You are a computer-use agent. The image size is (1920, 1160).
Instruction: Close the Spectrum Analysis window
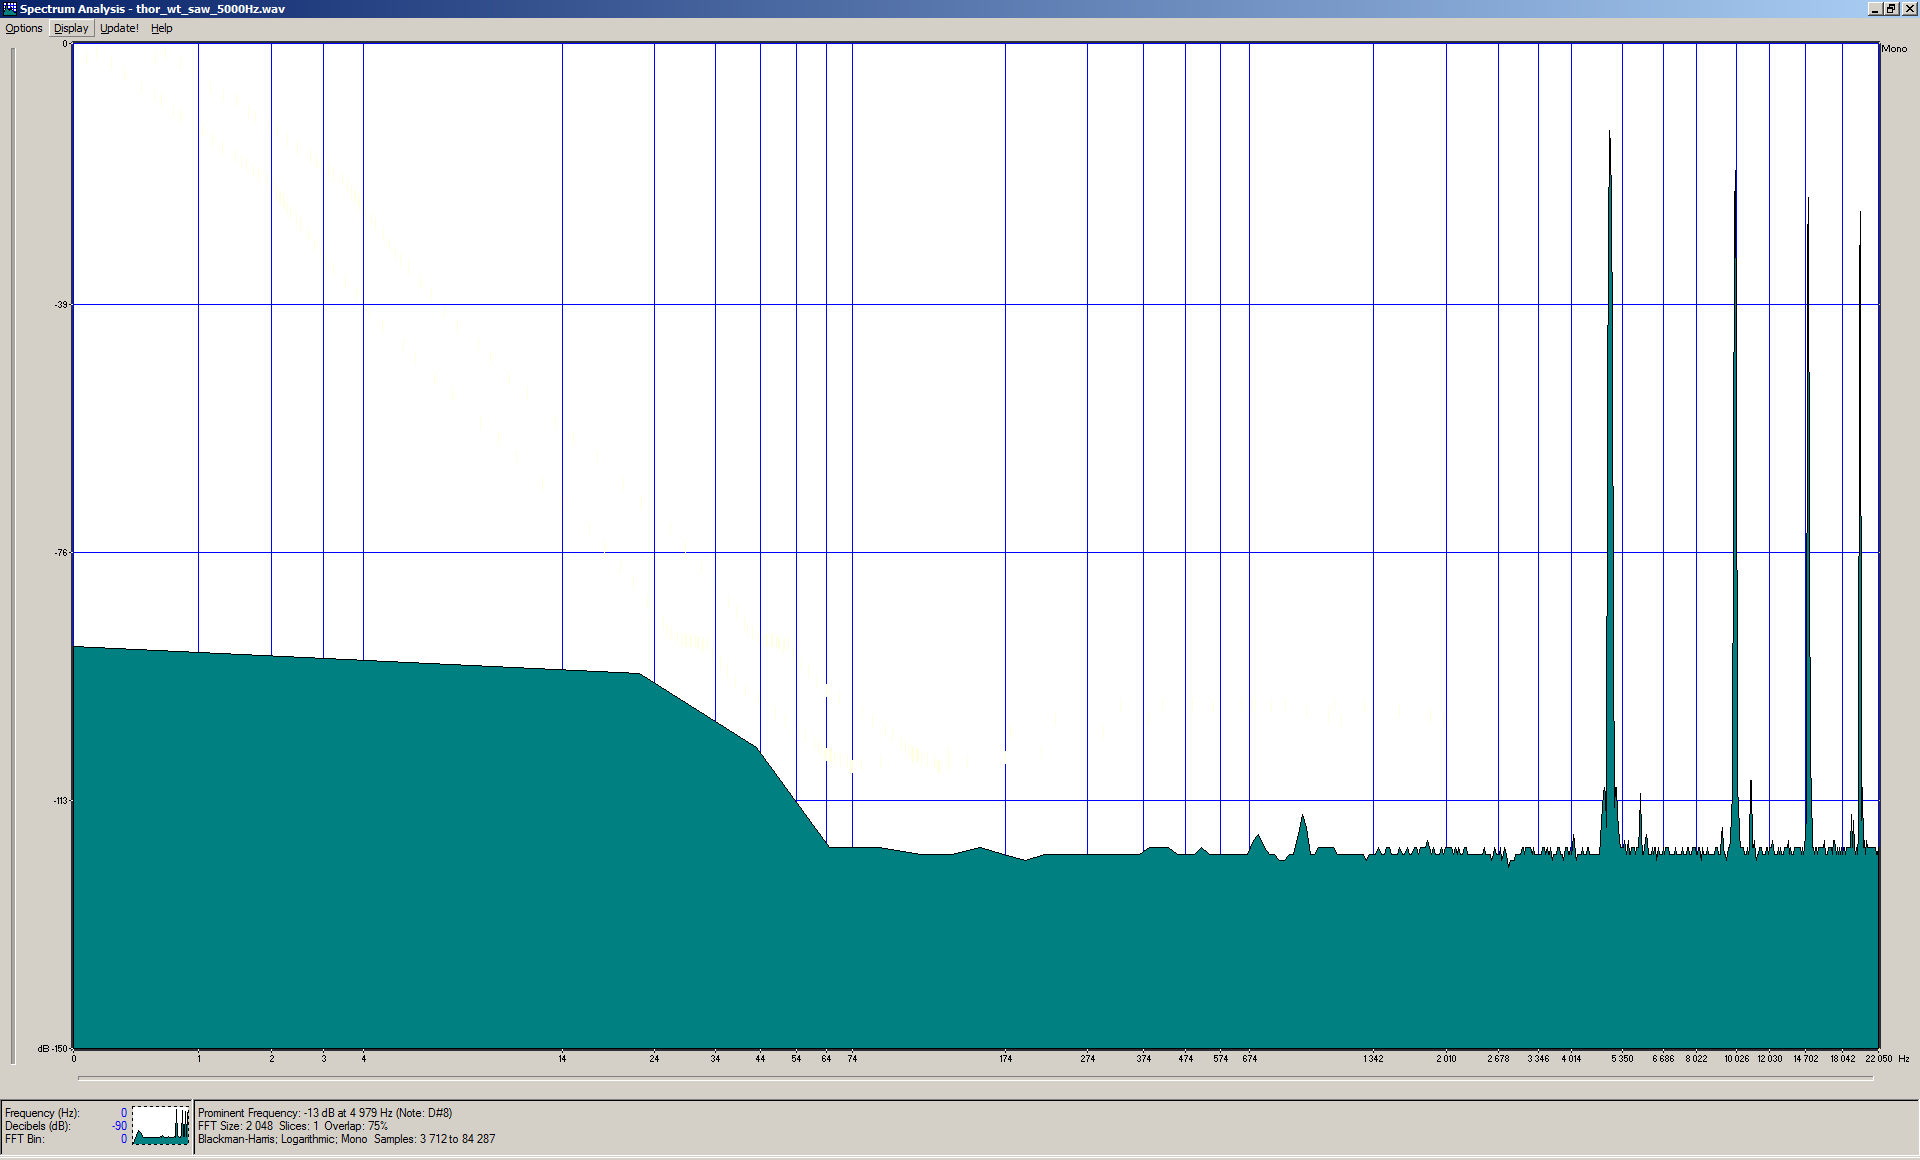(1908, 8)
